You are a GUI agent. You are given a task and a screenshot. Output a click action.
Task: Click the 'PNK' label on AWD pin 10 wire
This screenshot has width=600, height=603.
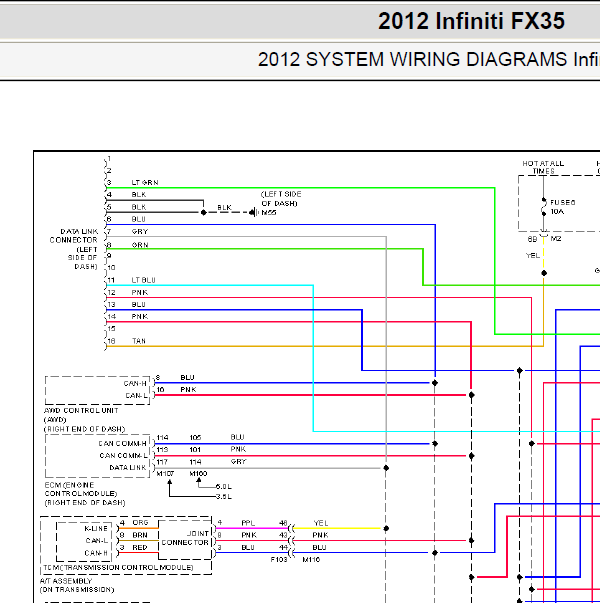[x=188, y=390]
